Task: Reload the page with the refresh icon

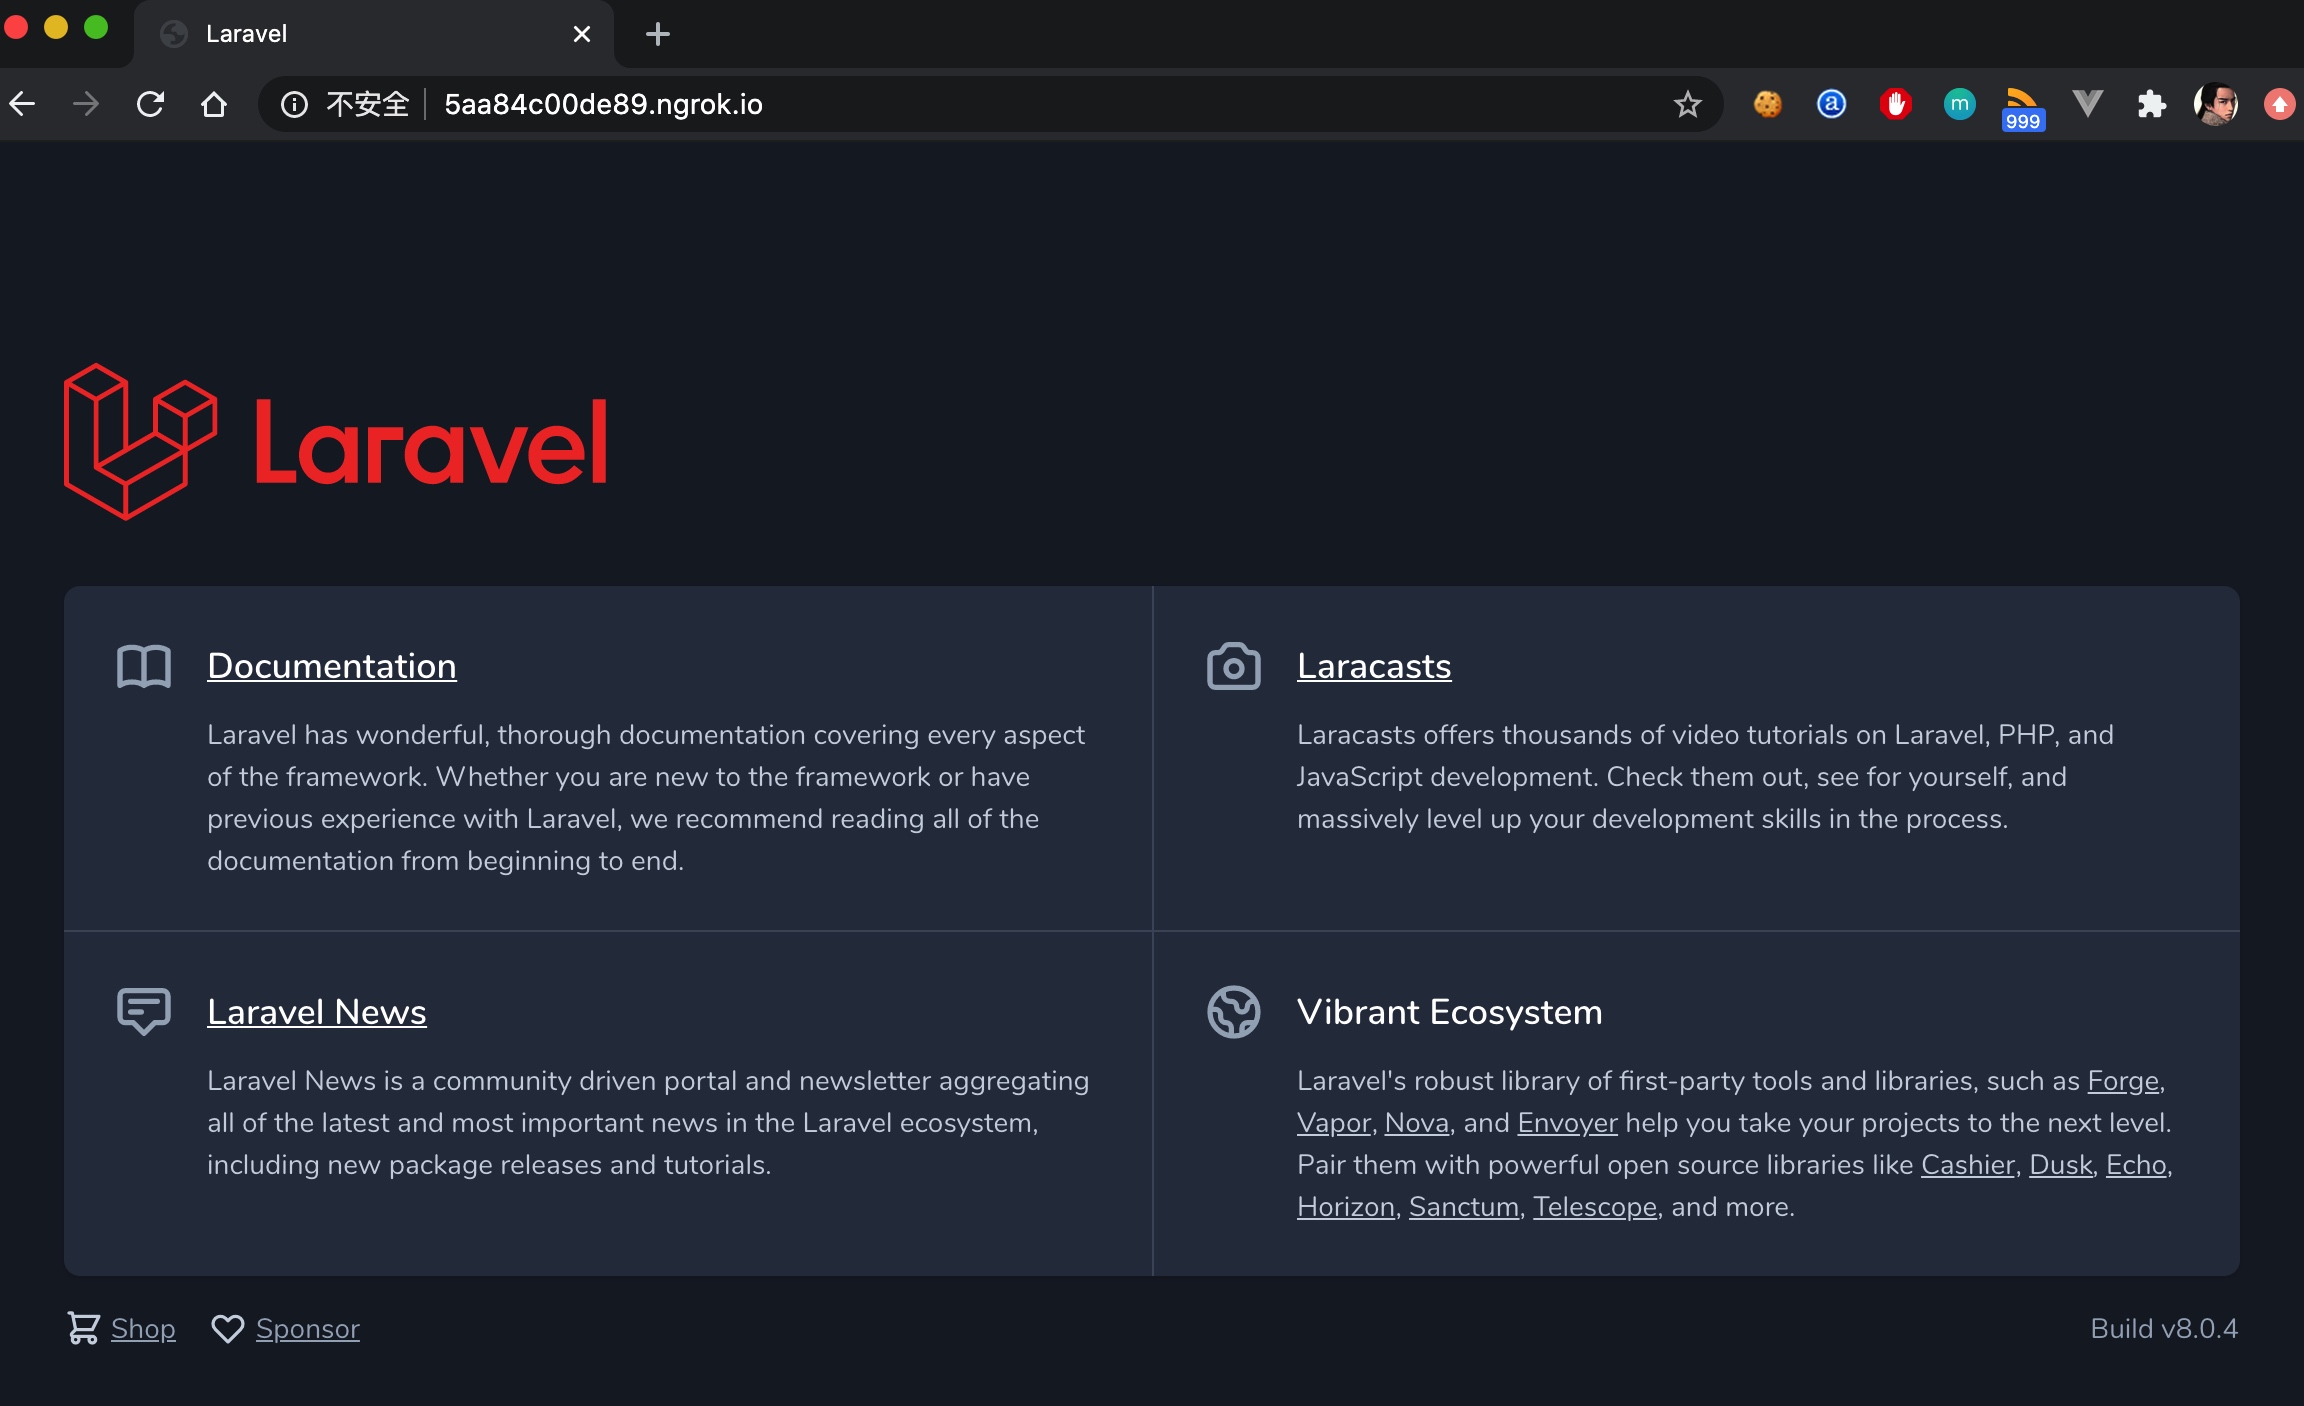Action: pos(150,104)
